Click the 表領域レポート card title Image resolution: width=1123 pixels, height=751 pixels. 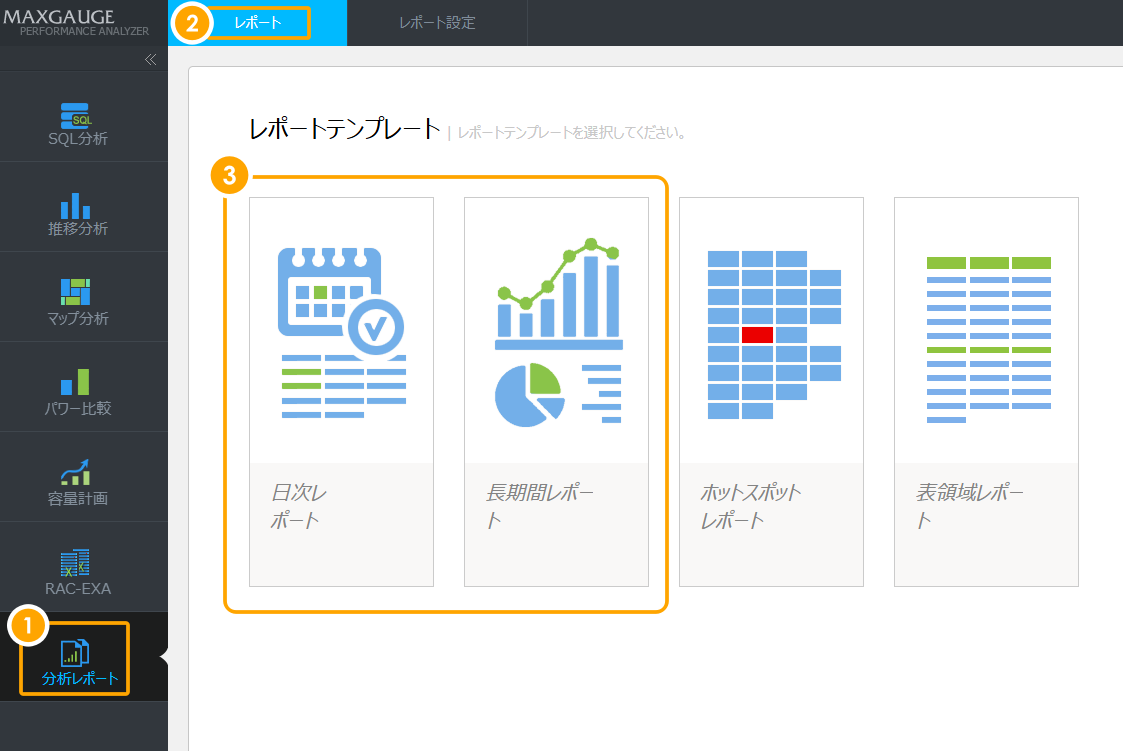970,507
